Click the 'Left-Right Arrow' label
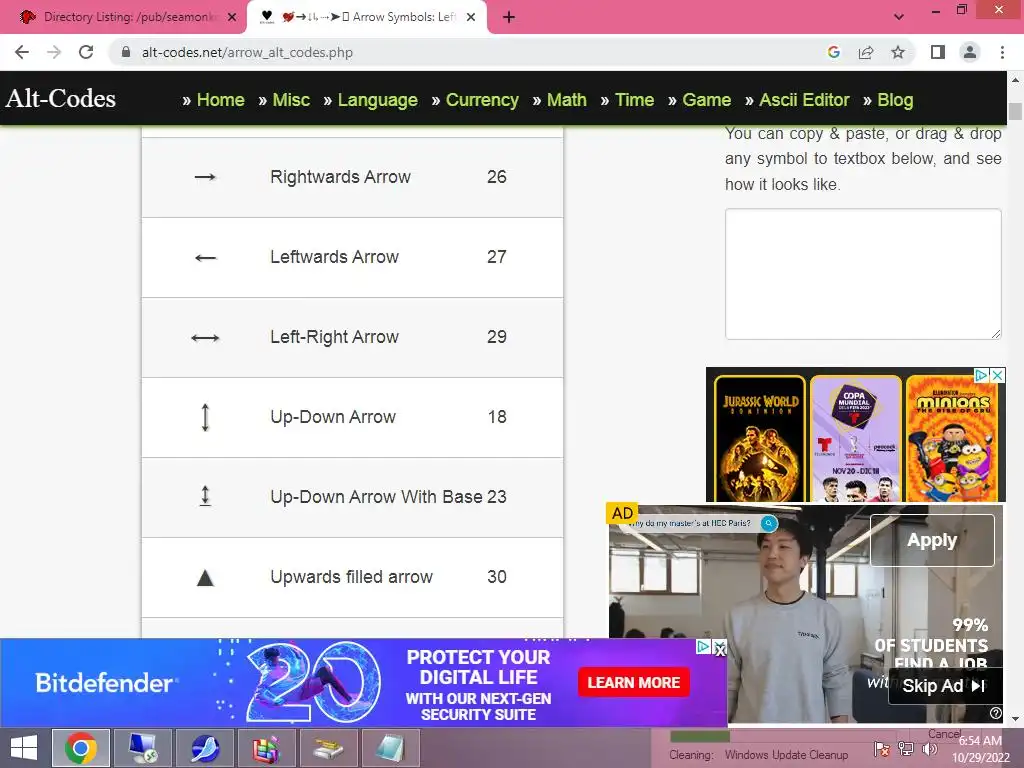 click(x=334, y=337)
